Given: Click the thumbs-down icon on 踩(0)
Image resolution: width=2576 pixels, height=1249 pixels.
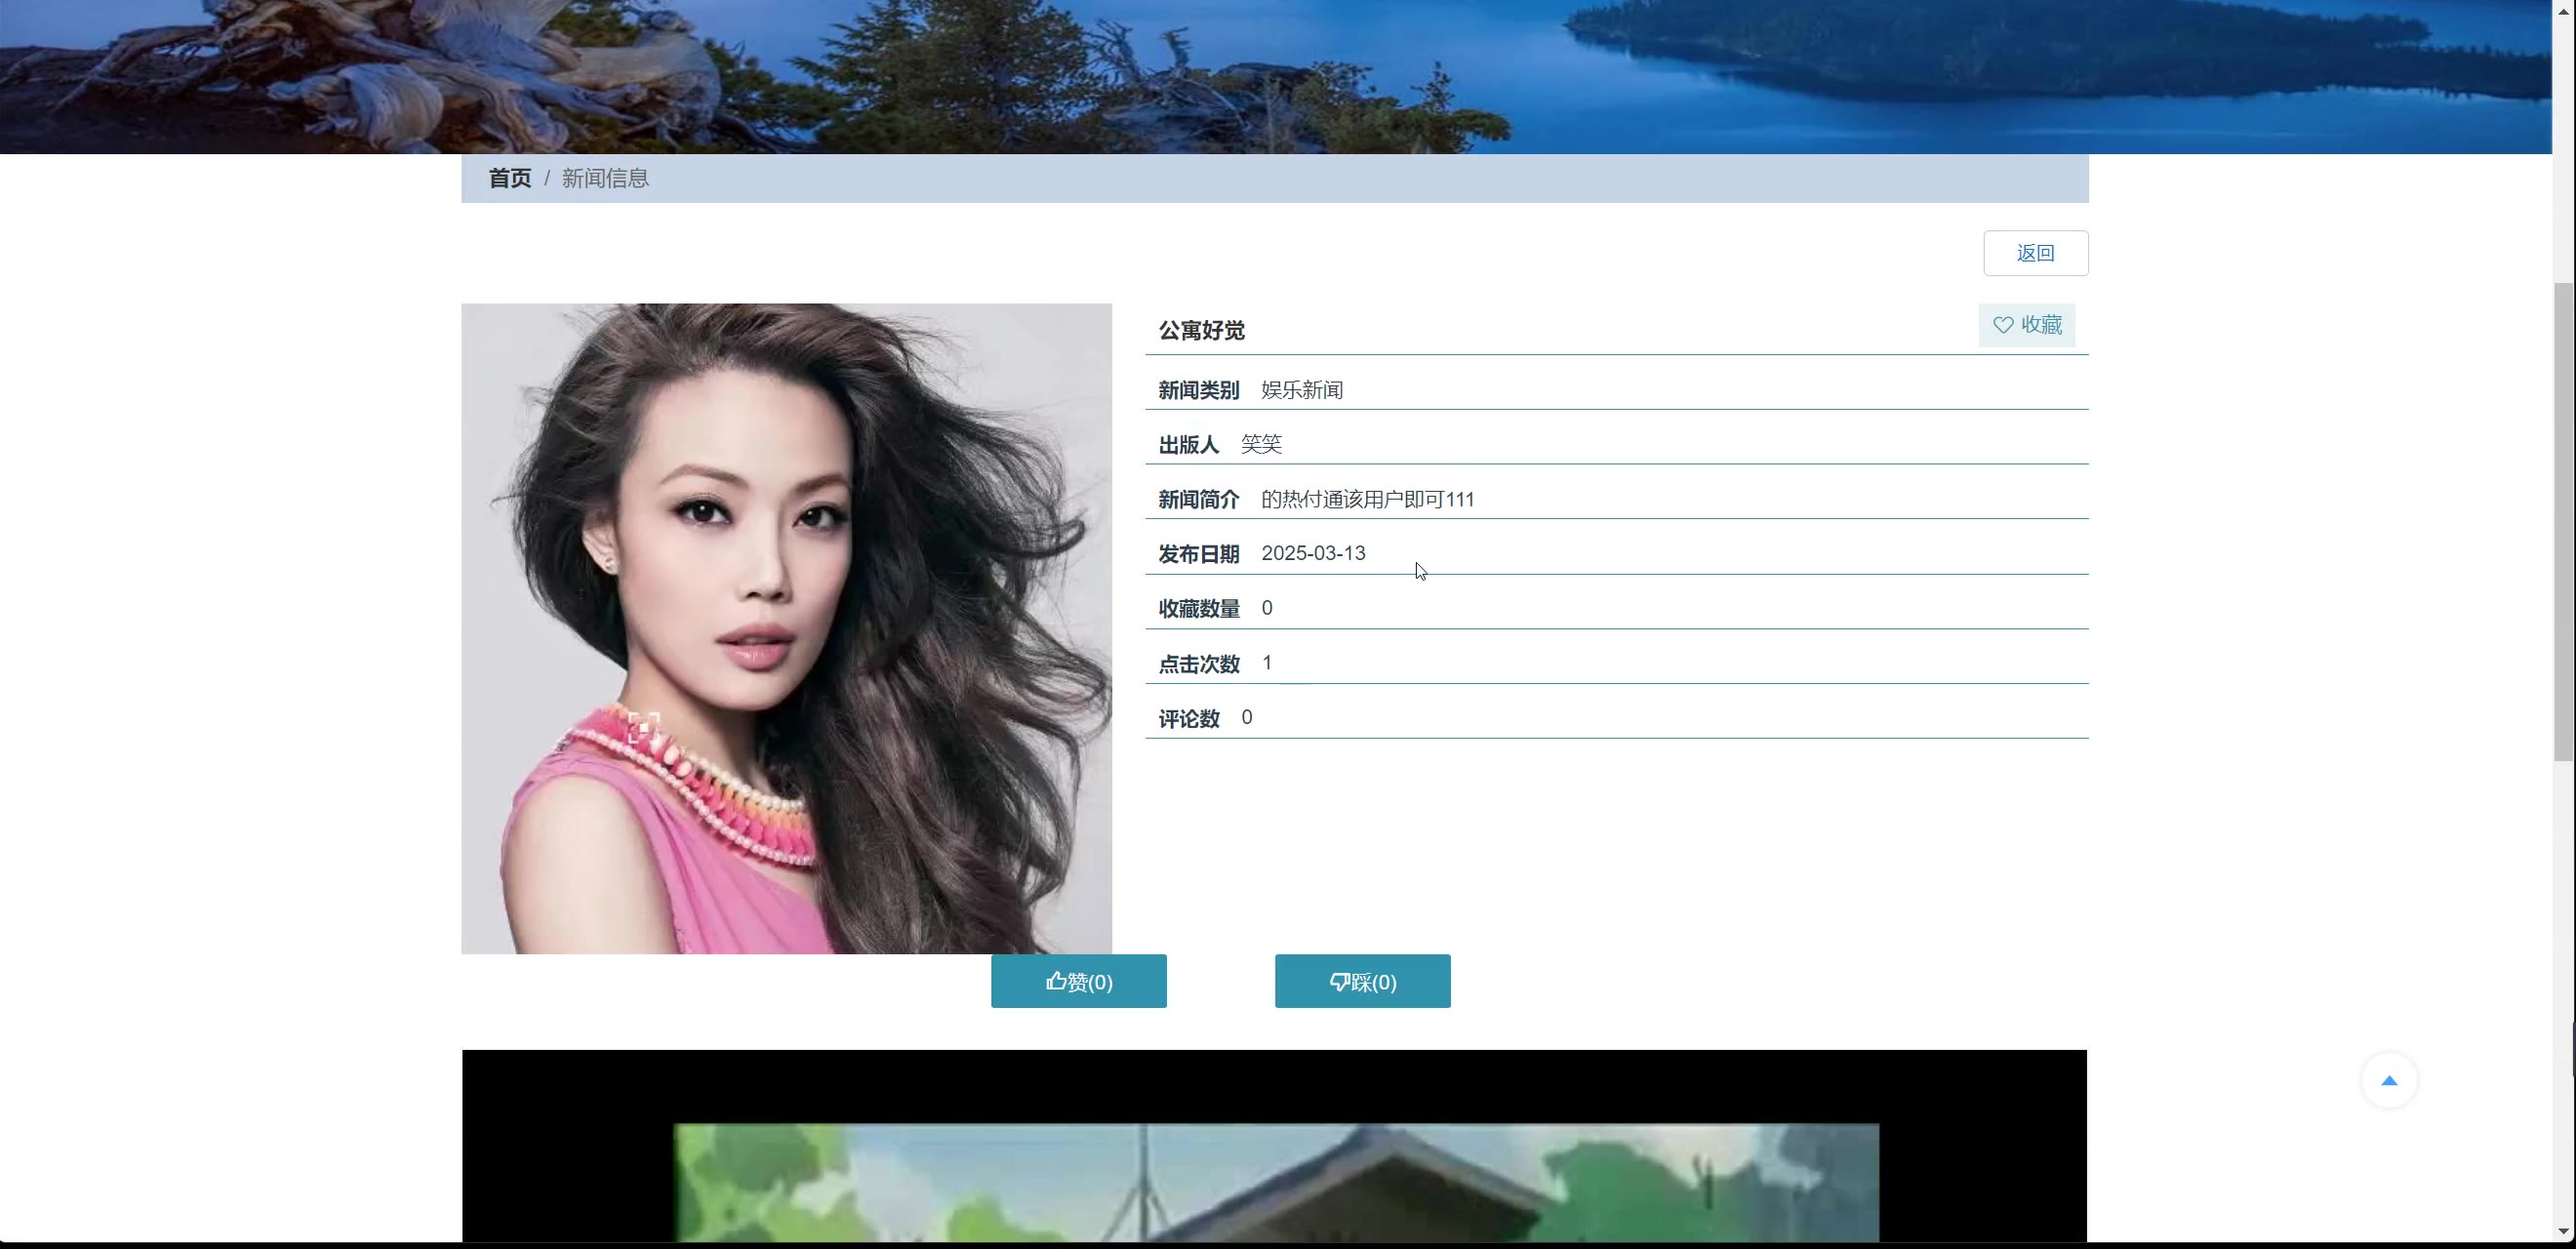Looking at the screenshot, I should pos(1339,982).
